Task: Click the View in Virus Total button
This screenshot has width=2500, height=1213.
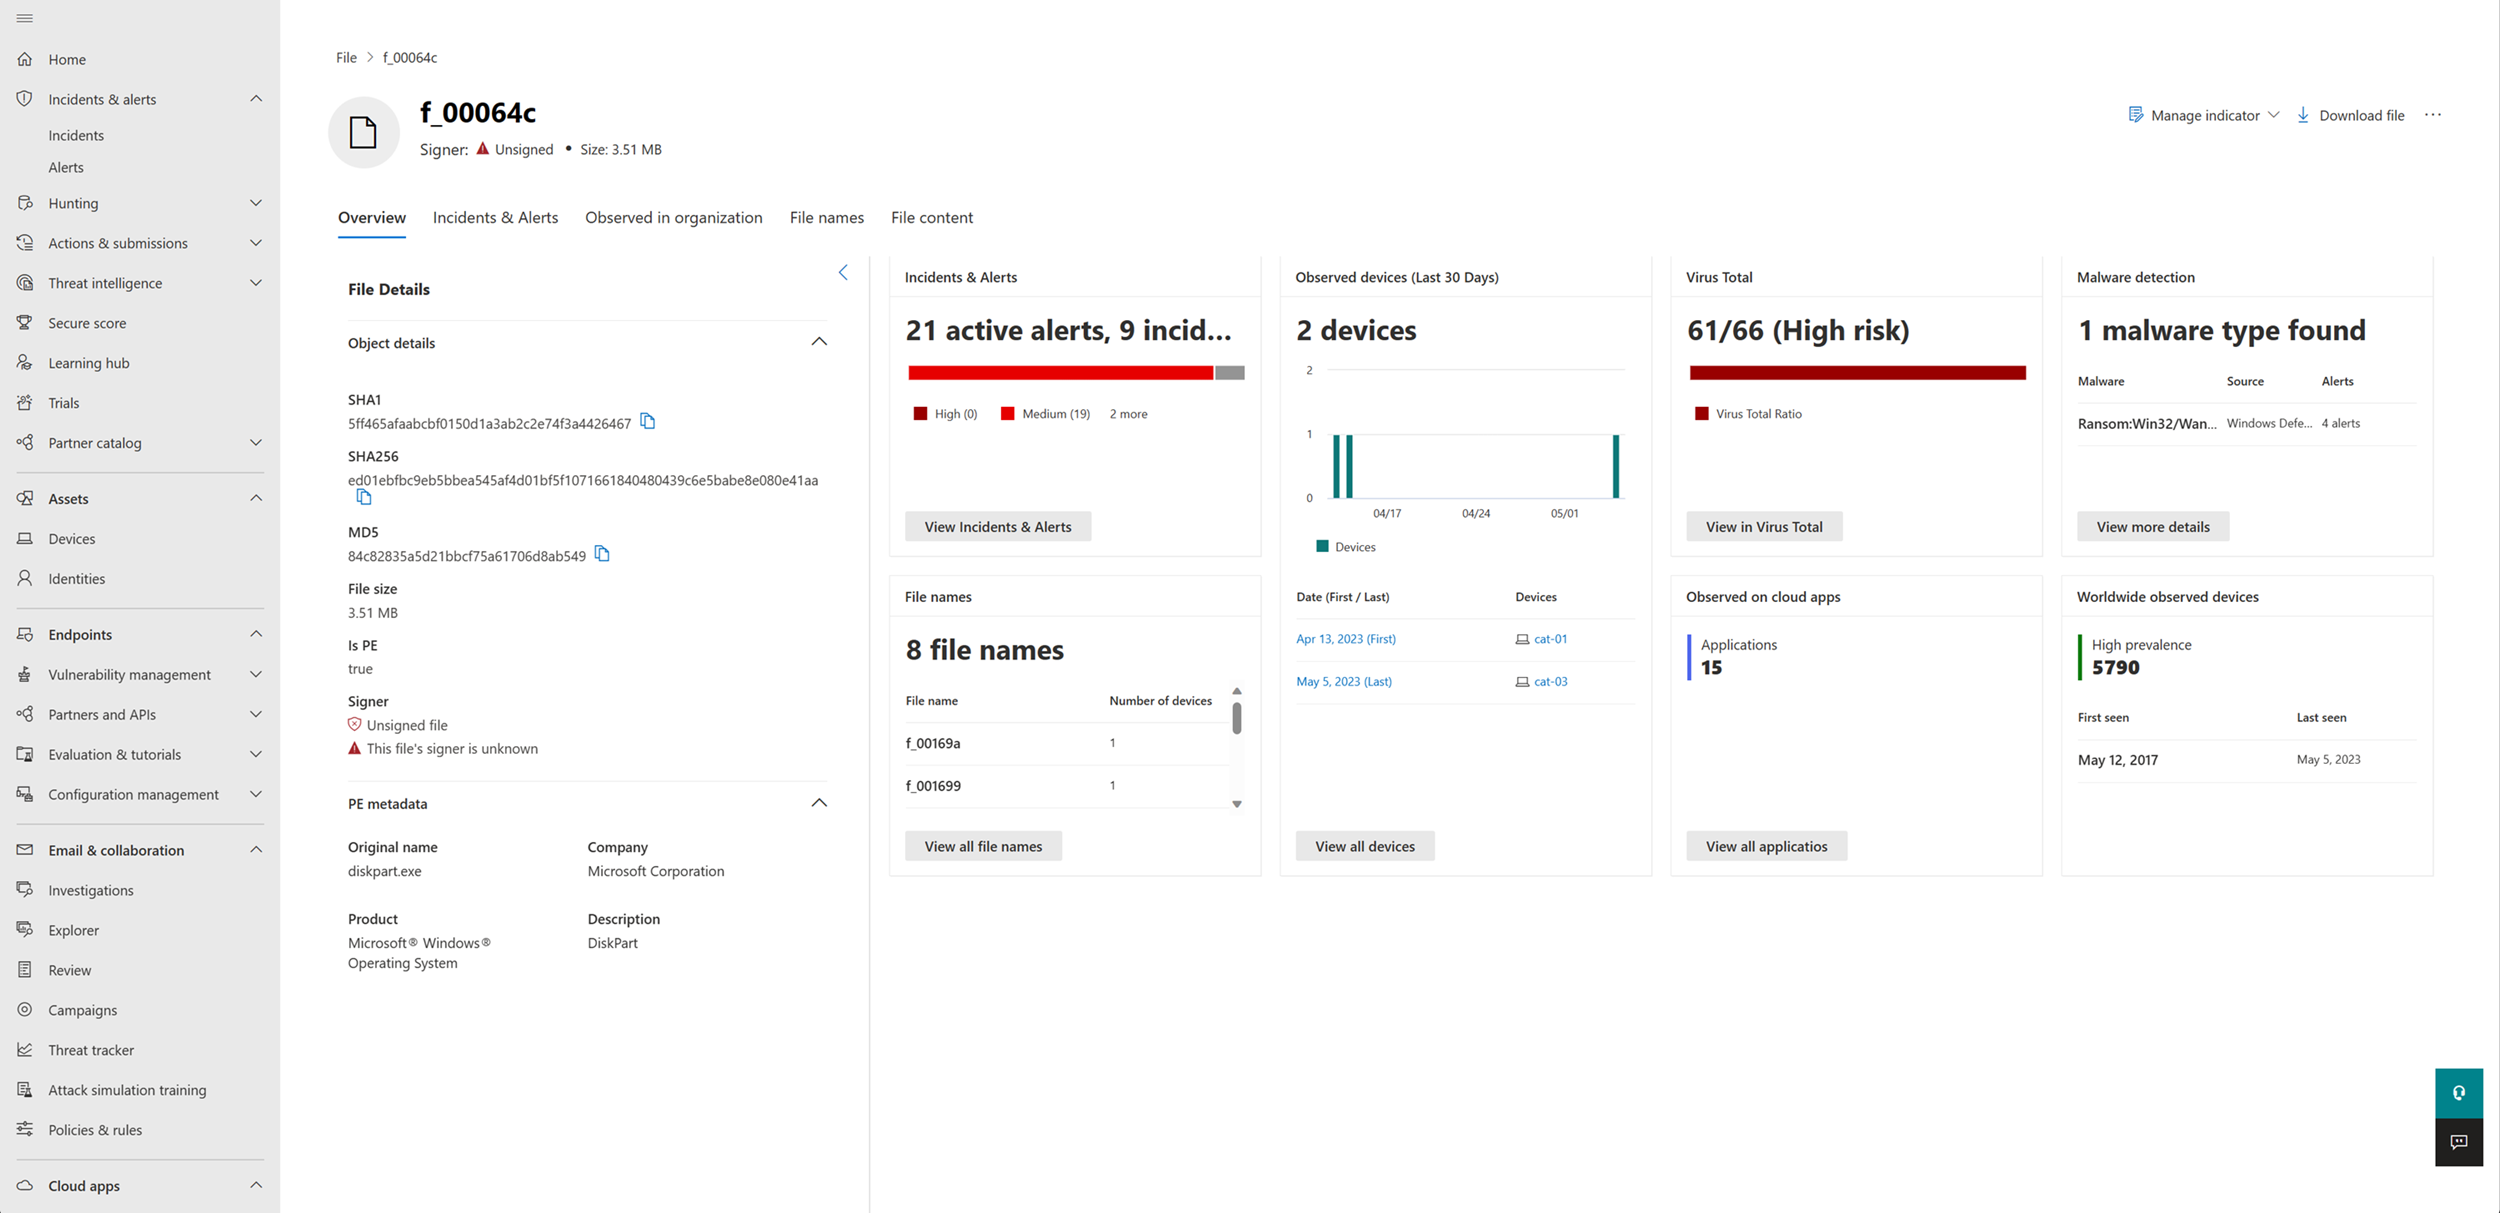Action: [1763, 527]
